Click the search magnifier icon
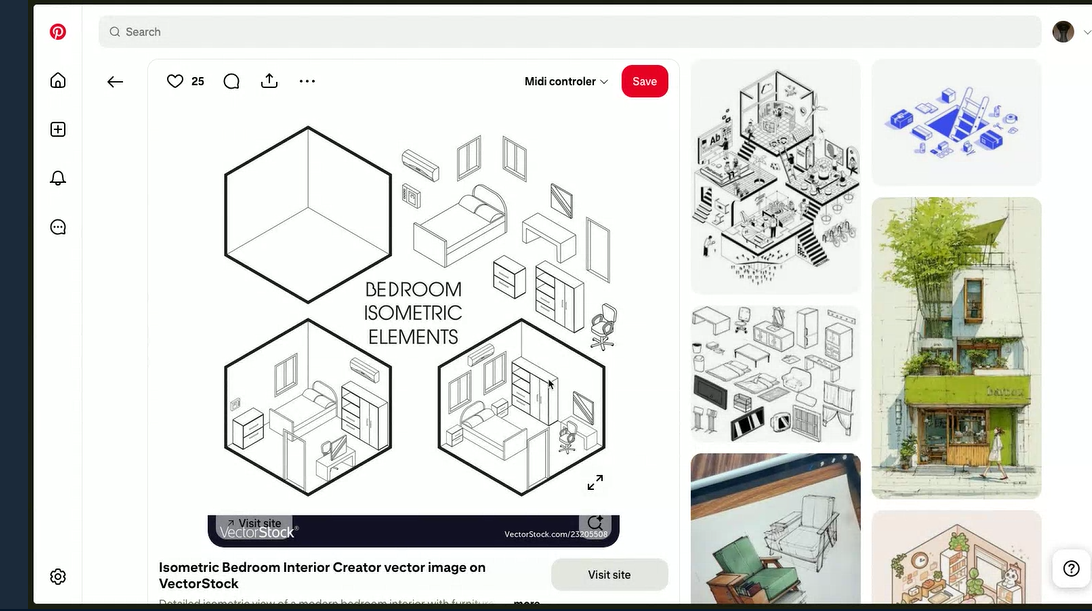 tap(115, 32)
